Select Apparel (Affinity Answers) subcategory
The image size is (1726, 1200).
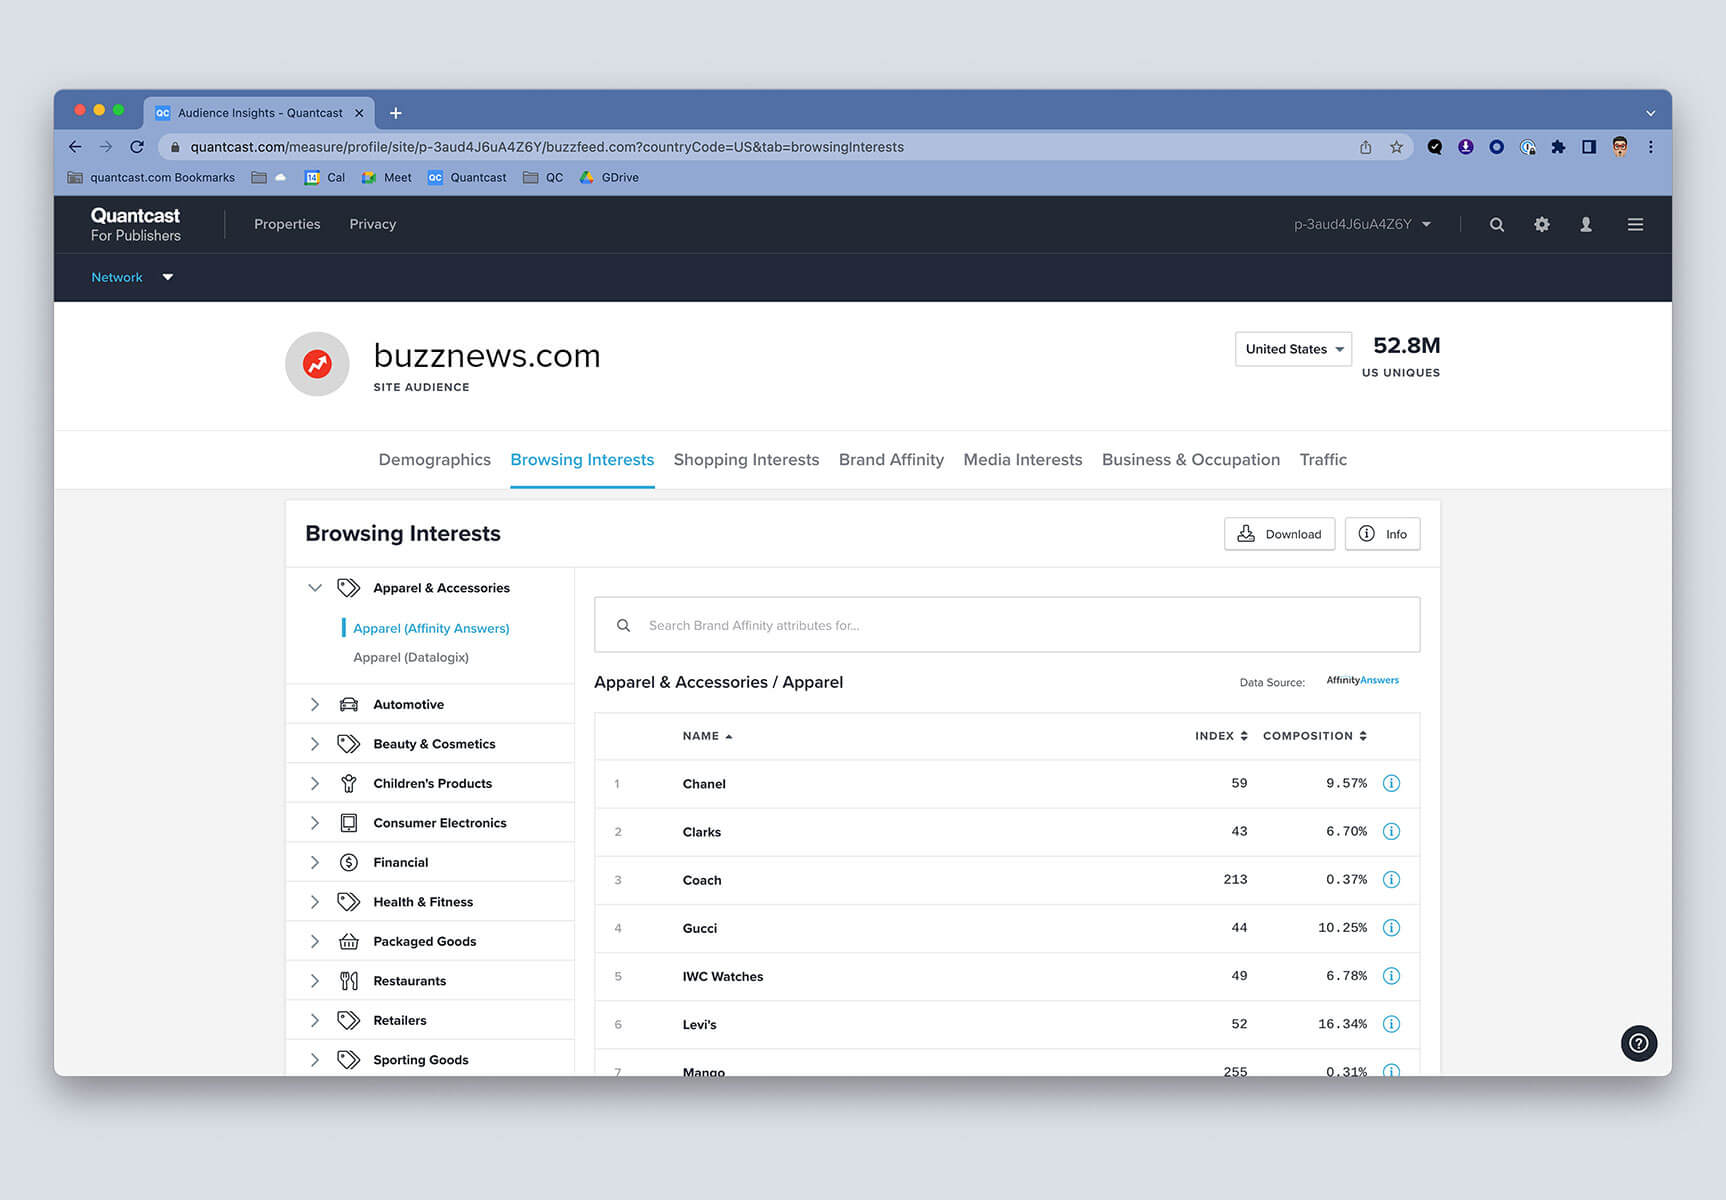click(431, 628)
